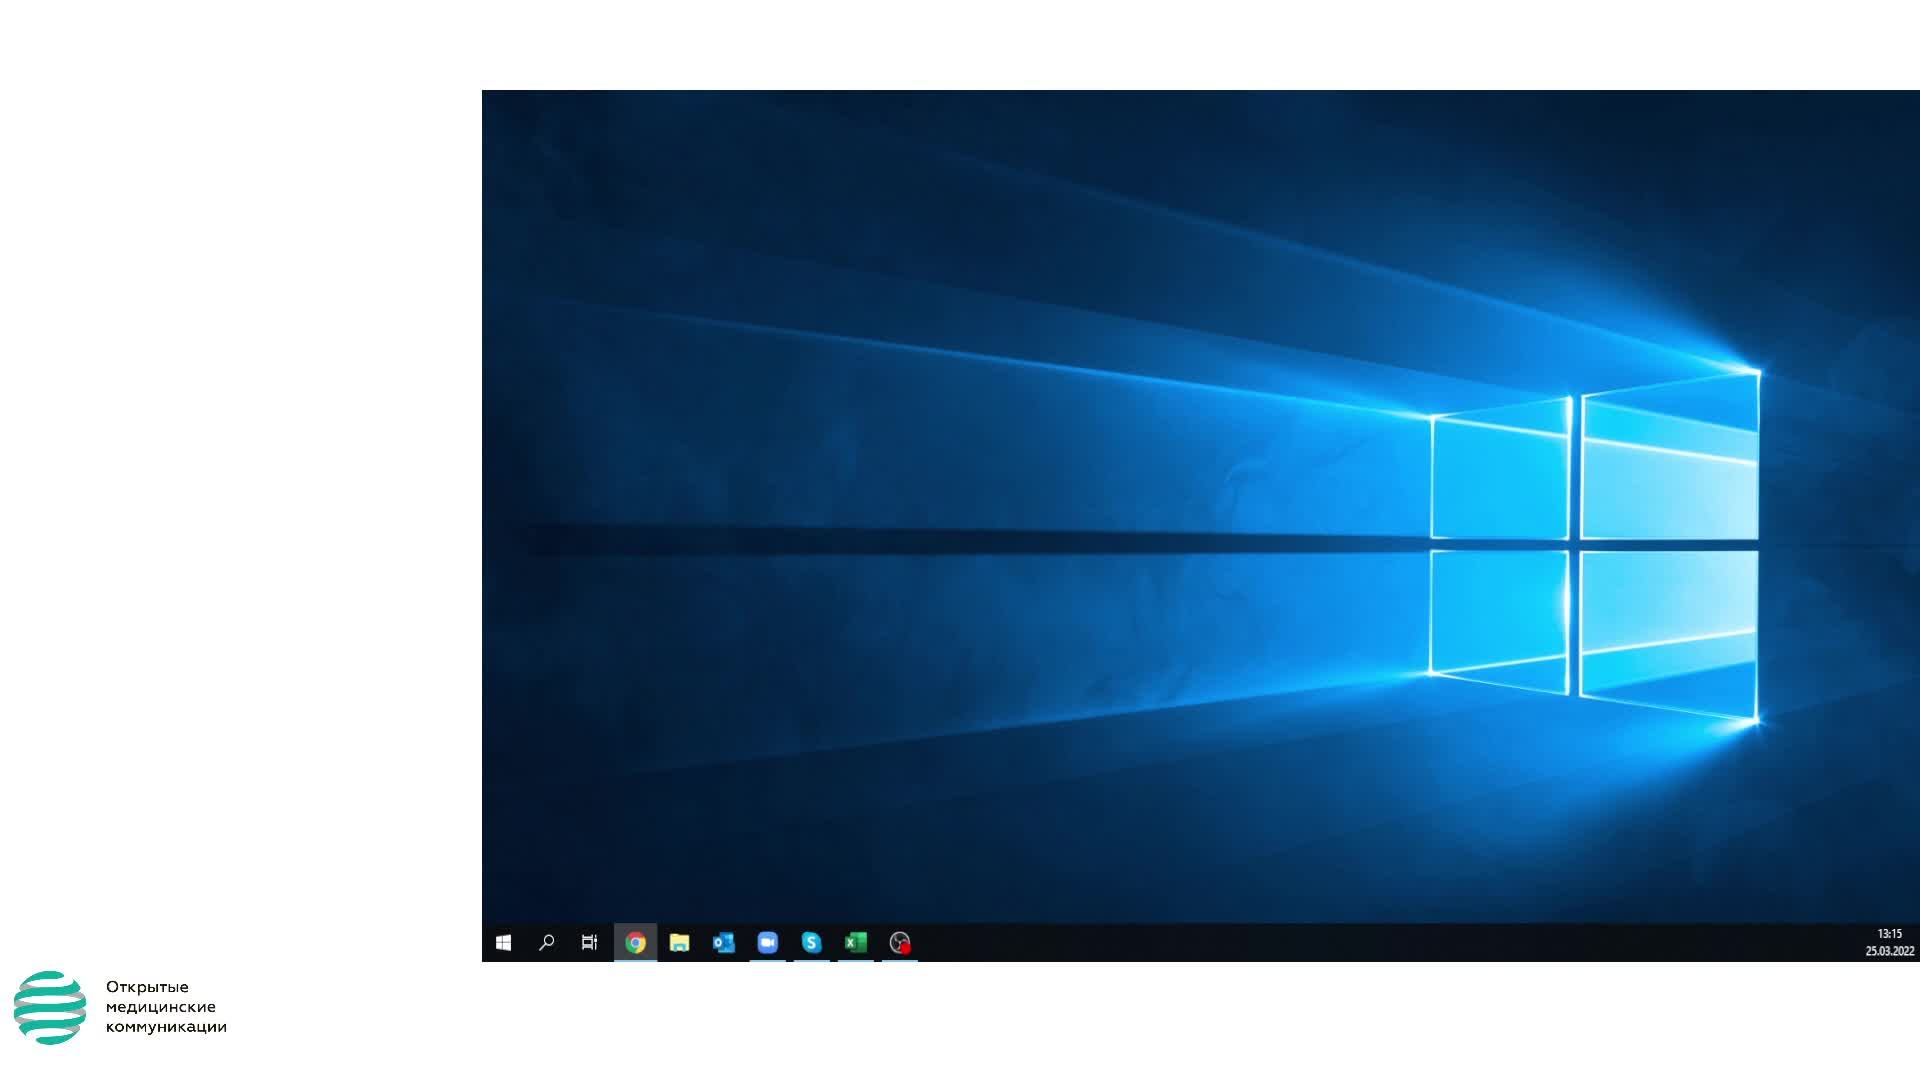Click the 13:15 clock time
The width and height of the screenshot is (1920, 1080).
[1889, 934]
